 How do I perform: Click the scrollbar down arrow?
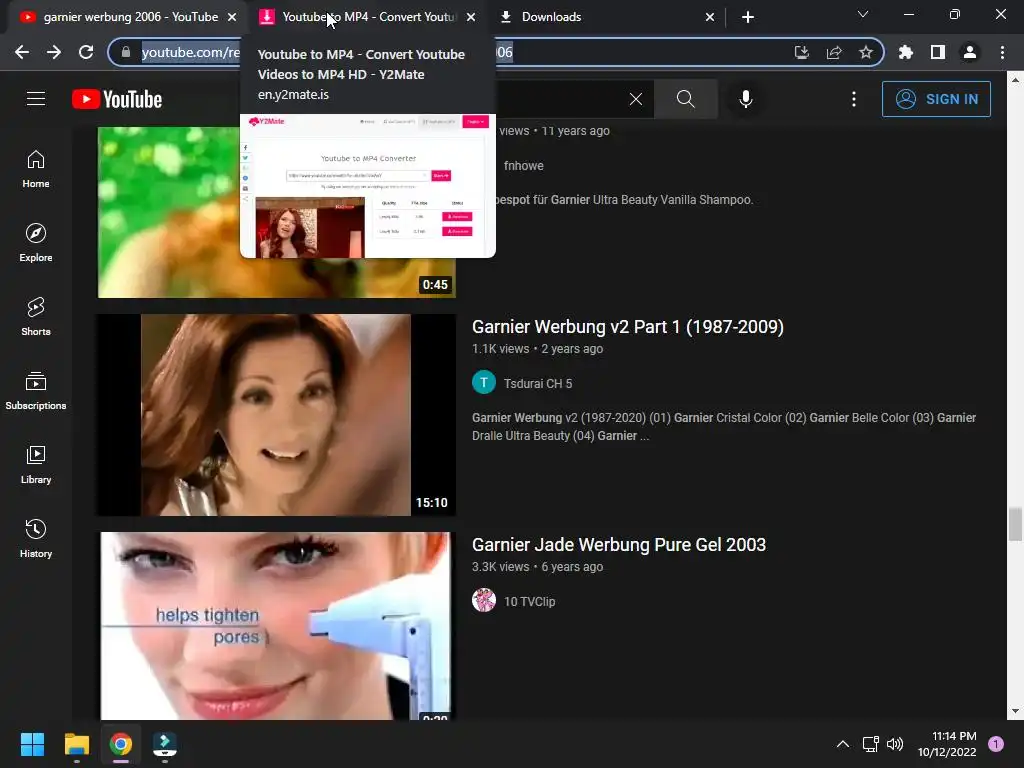pyautogui.click(x=1015, y=712)
